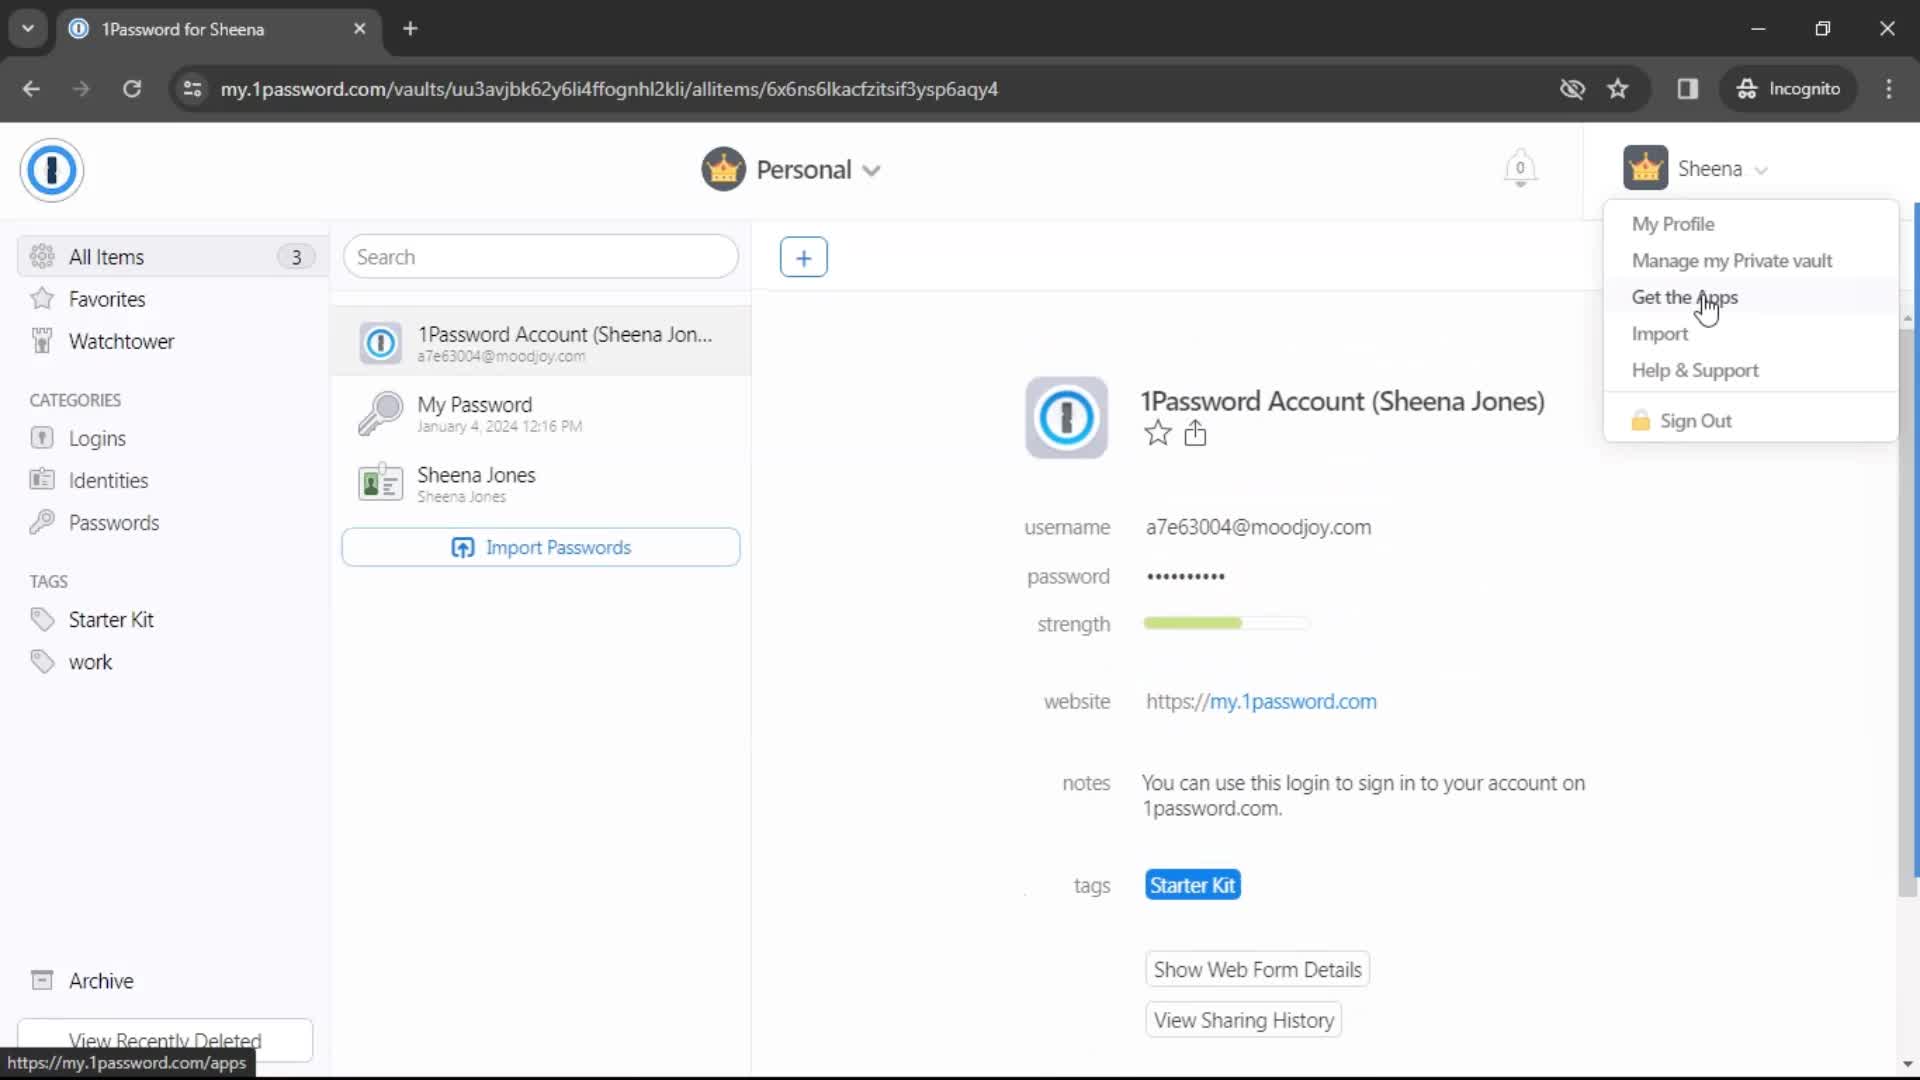Click the Passwords key icon in sidebar
The width and height of the screenshot is (1920, 1080).
point(42,523)
